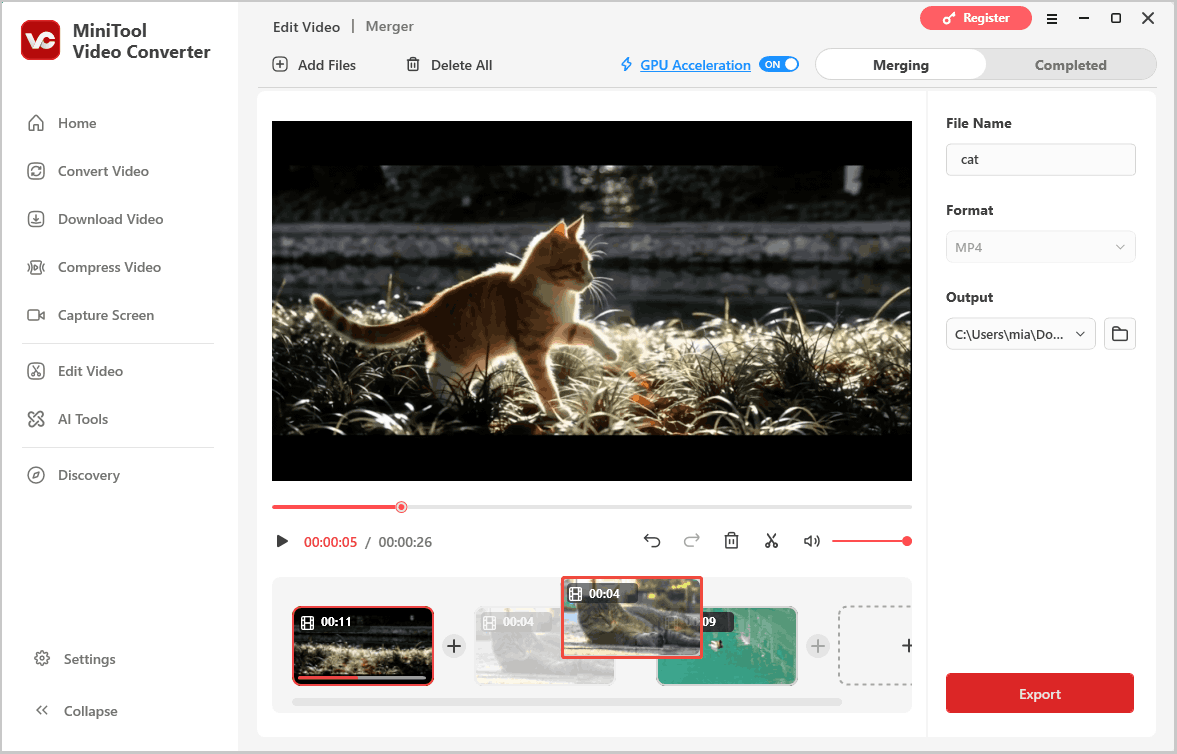
Task: Click the Export button
Action: tap(1040, 693)
